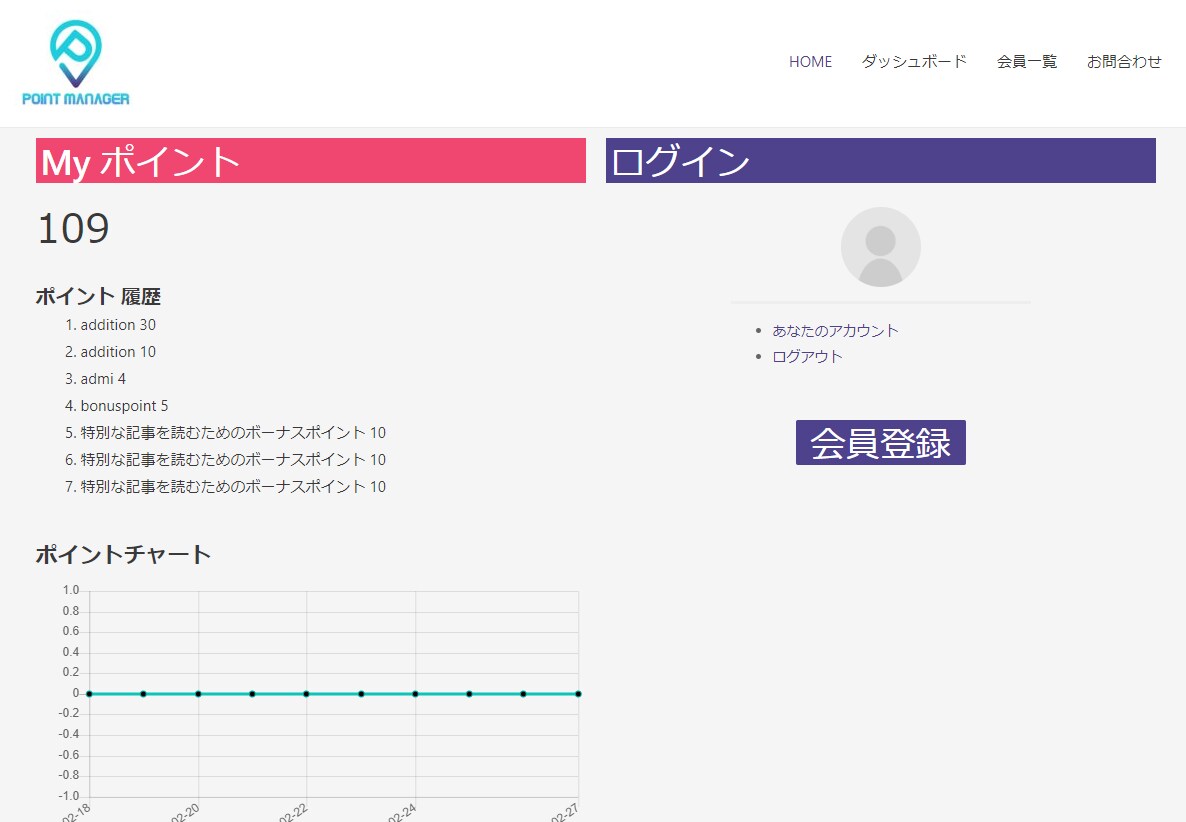
Task: Click the chart data point at 02-22
Action: [x=306, y=693]
